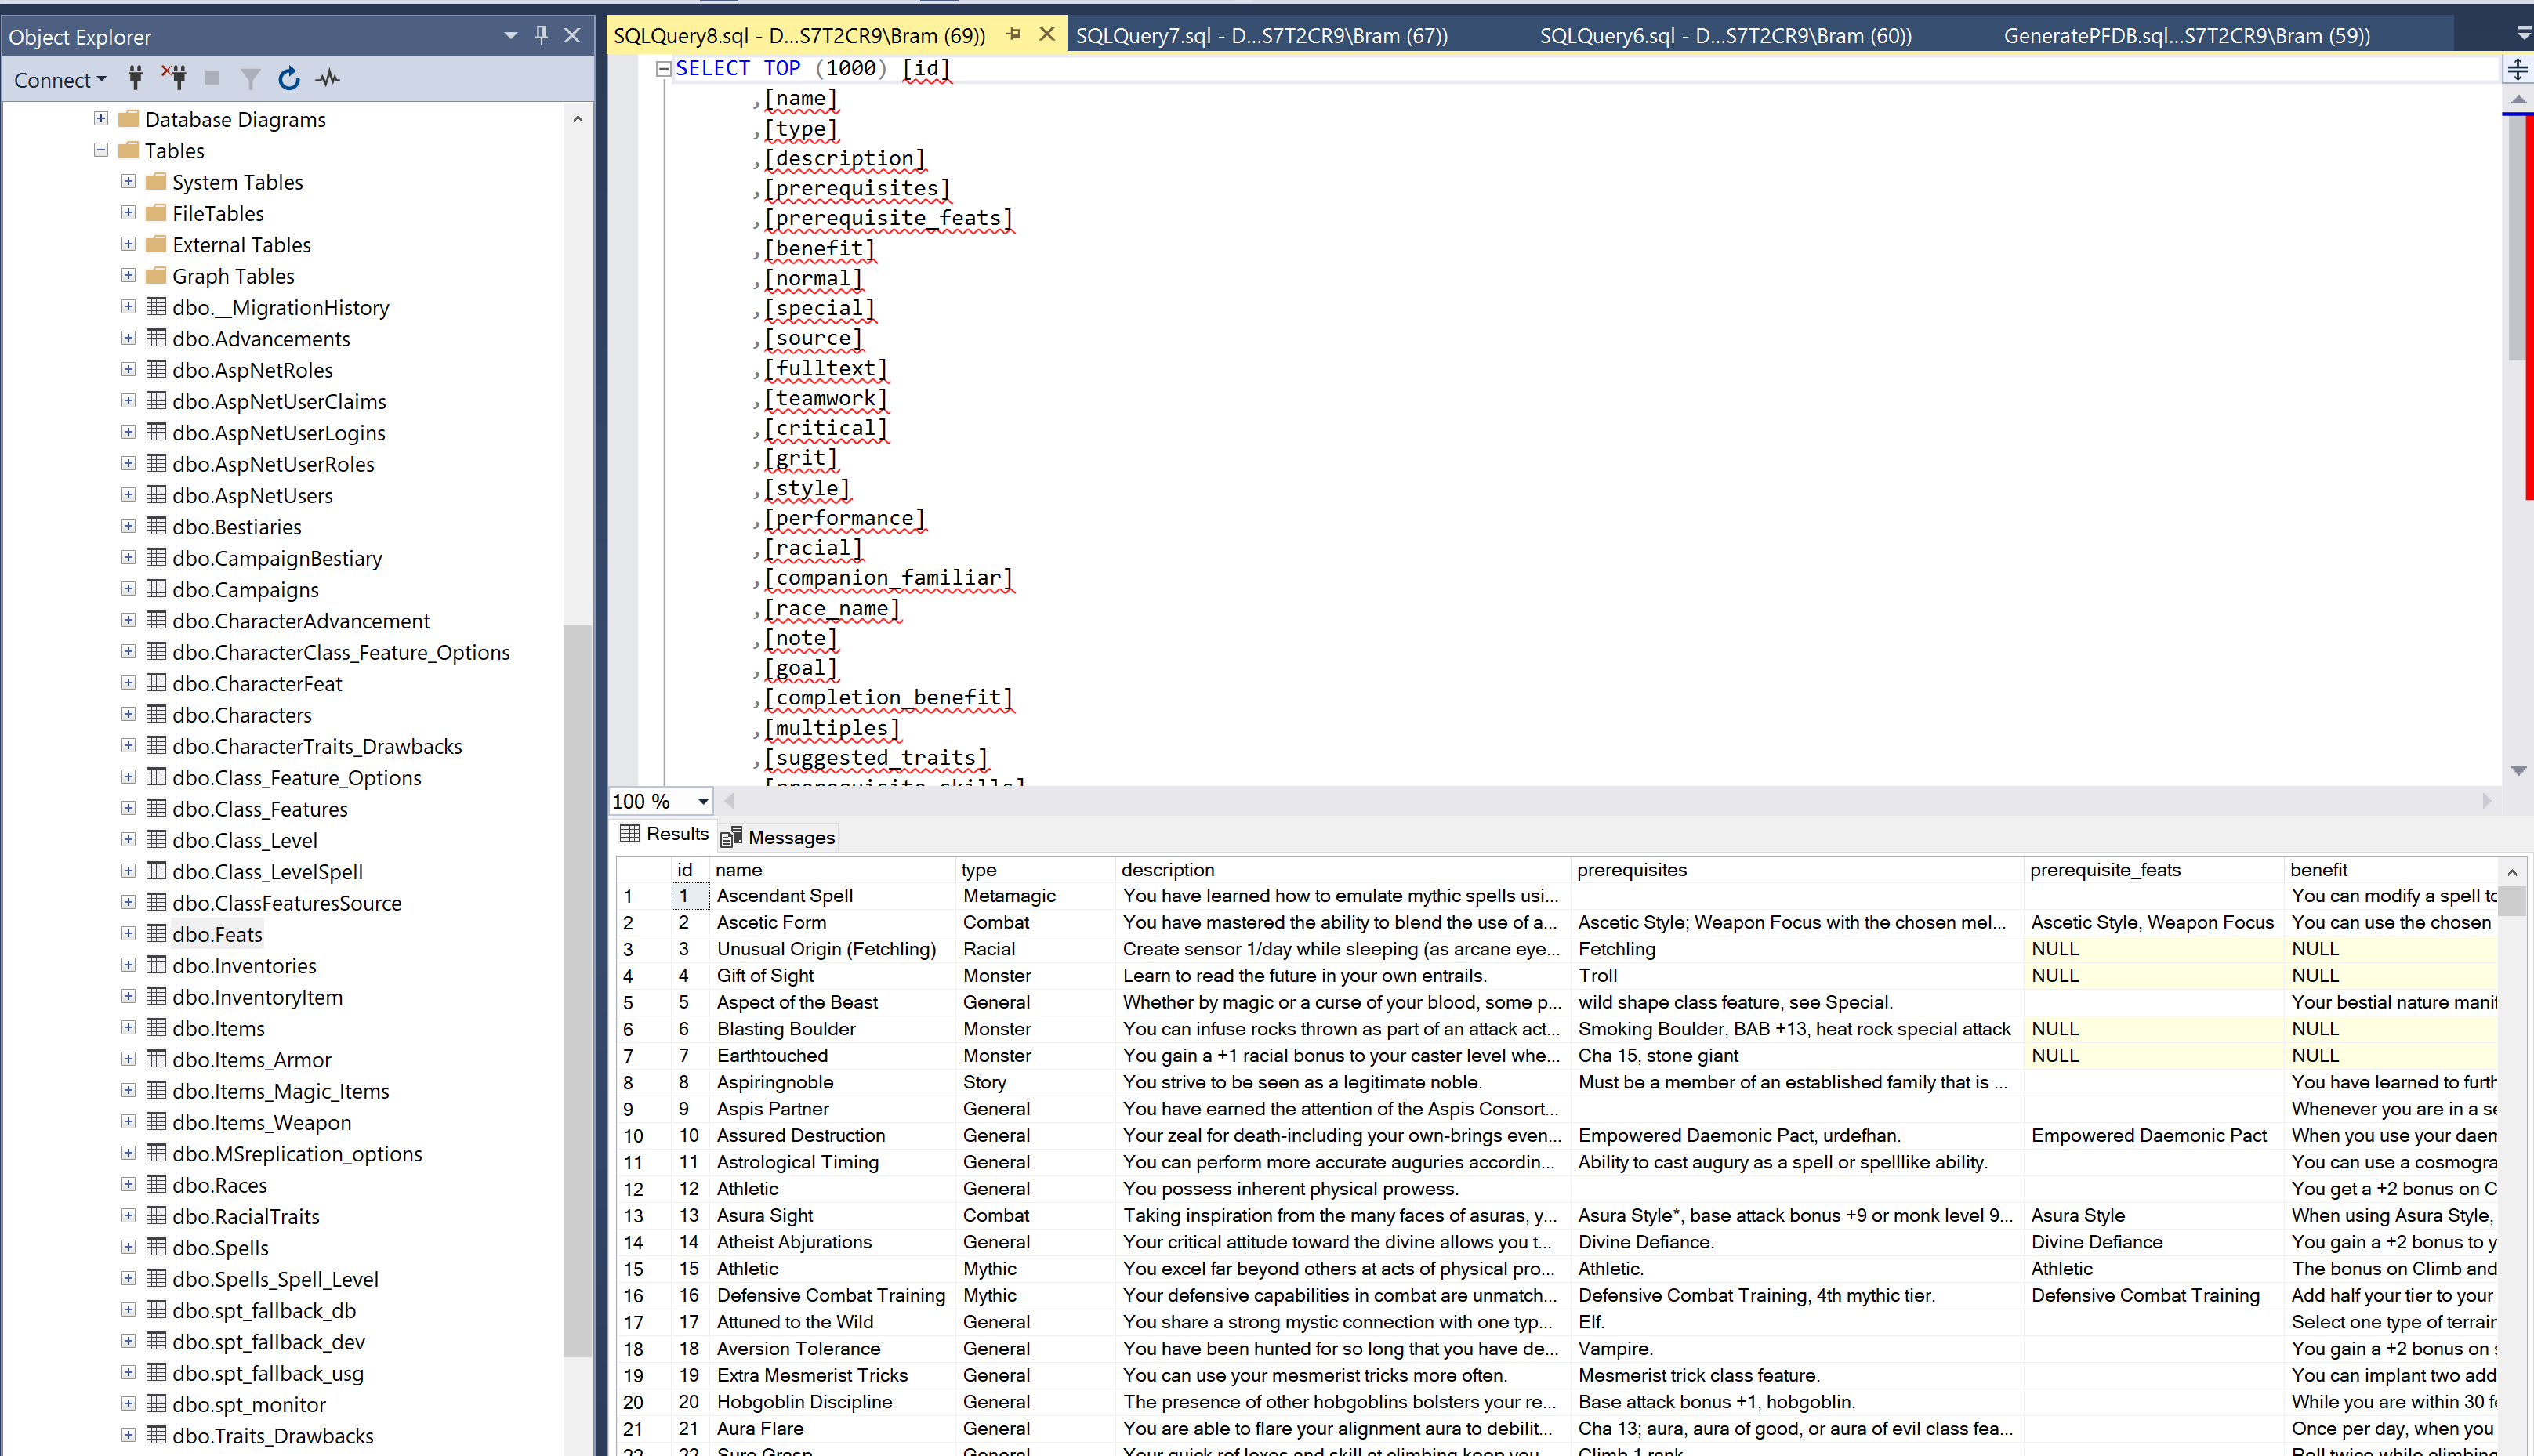This screenshot has width=2534, height=1456.
Task: Click the Filter funnel icon
Action: tap(251, 78)
